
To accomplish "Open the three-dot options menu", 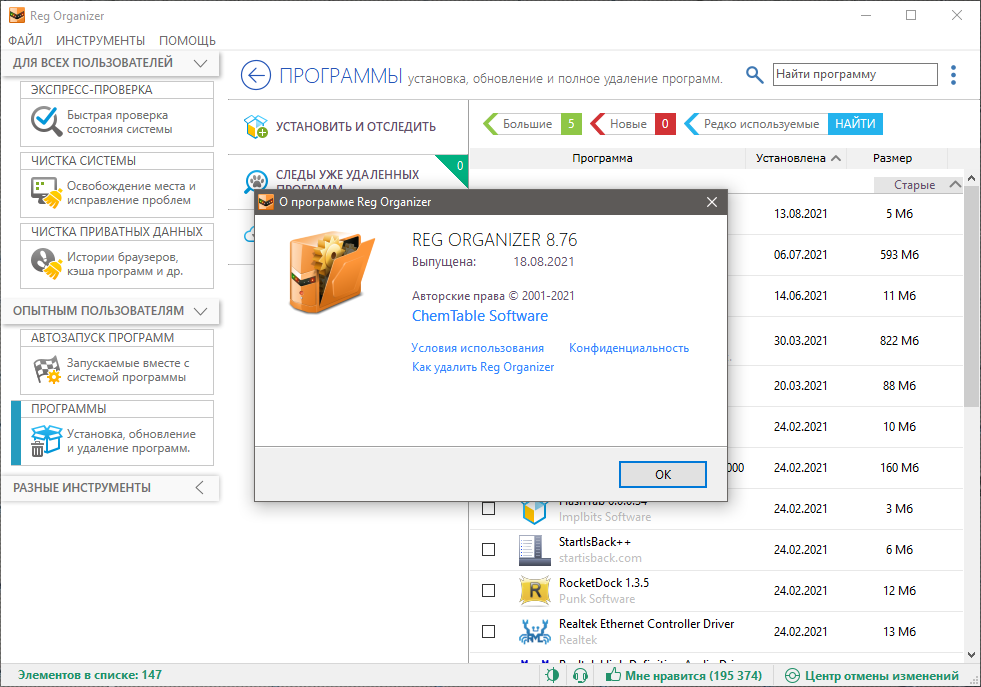I will (953, 75).
